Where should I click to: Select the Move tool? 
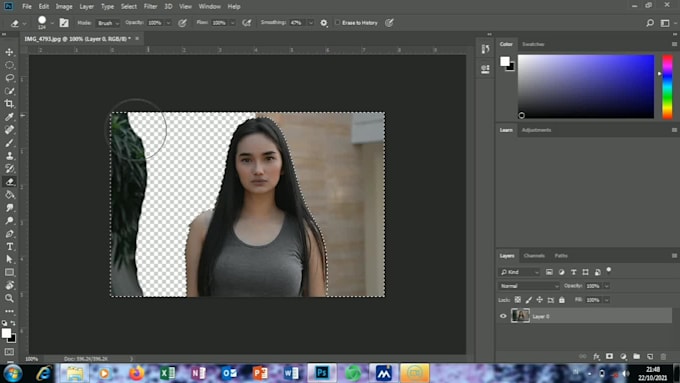pos(9,52)
